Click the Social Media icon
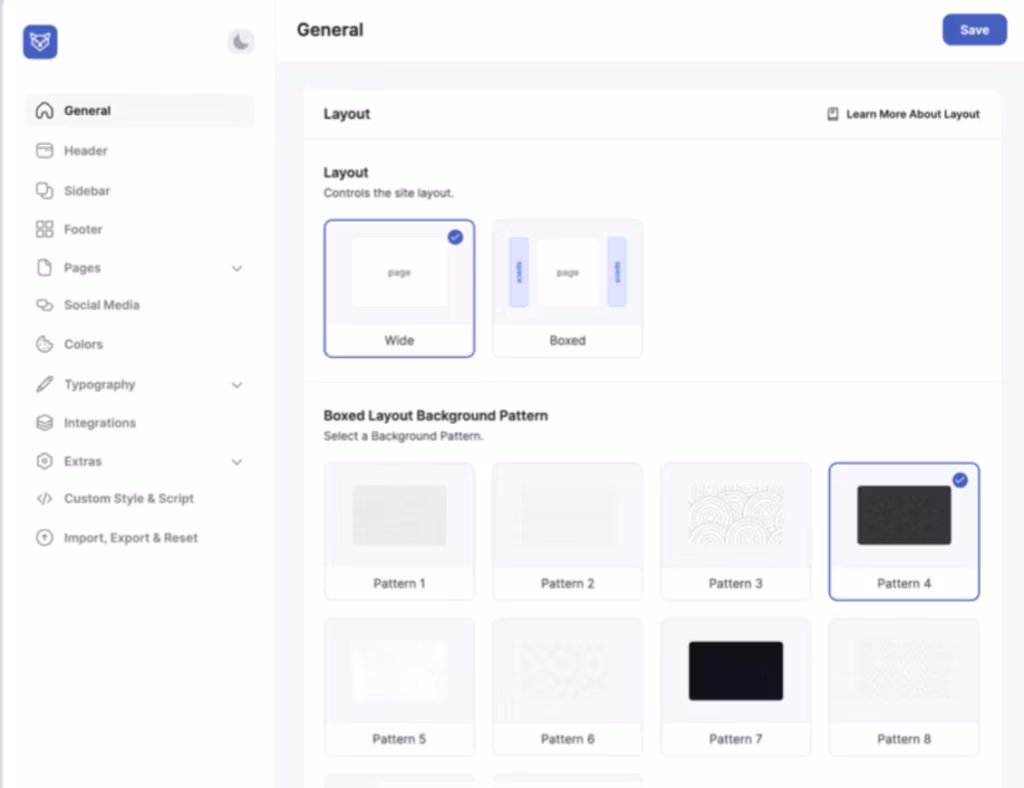 pyautogui.click(x=44, y=305)
